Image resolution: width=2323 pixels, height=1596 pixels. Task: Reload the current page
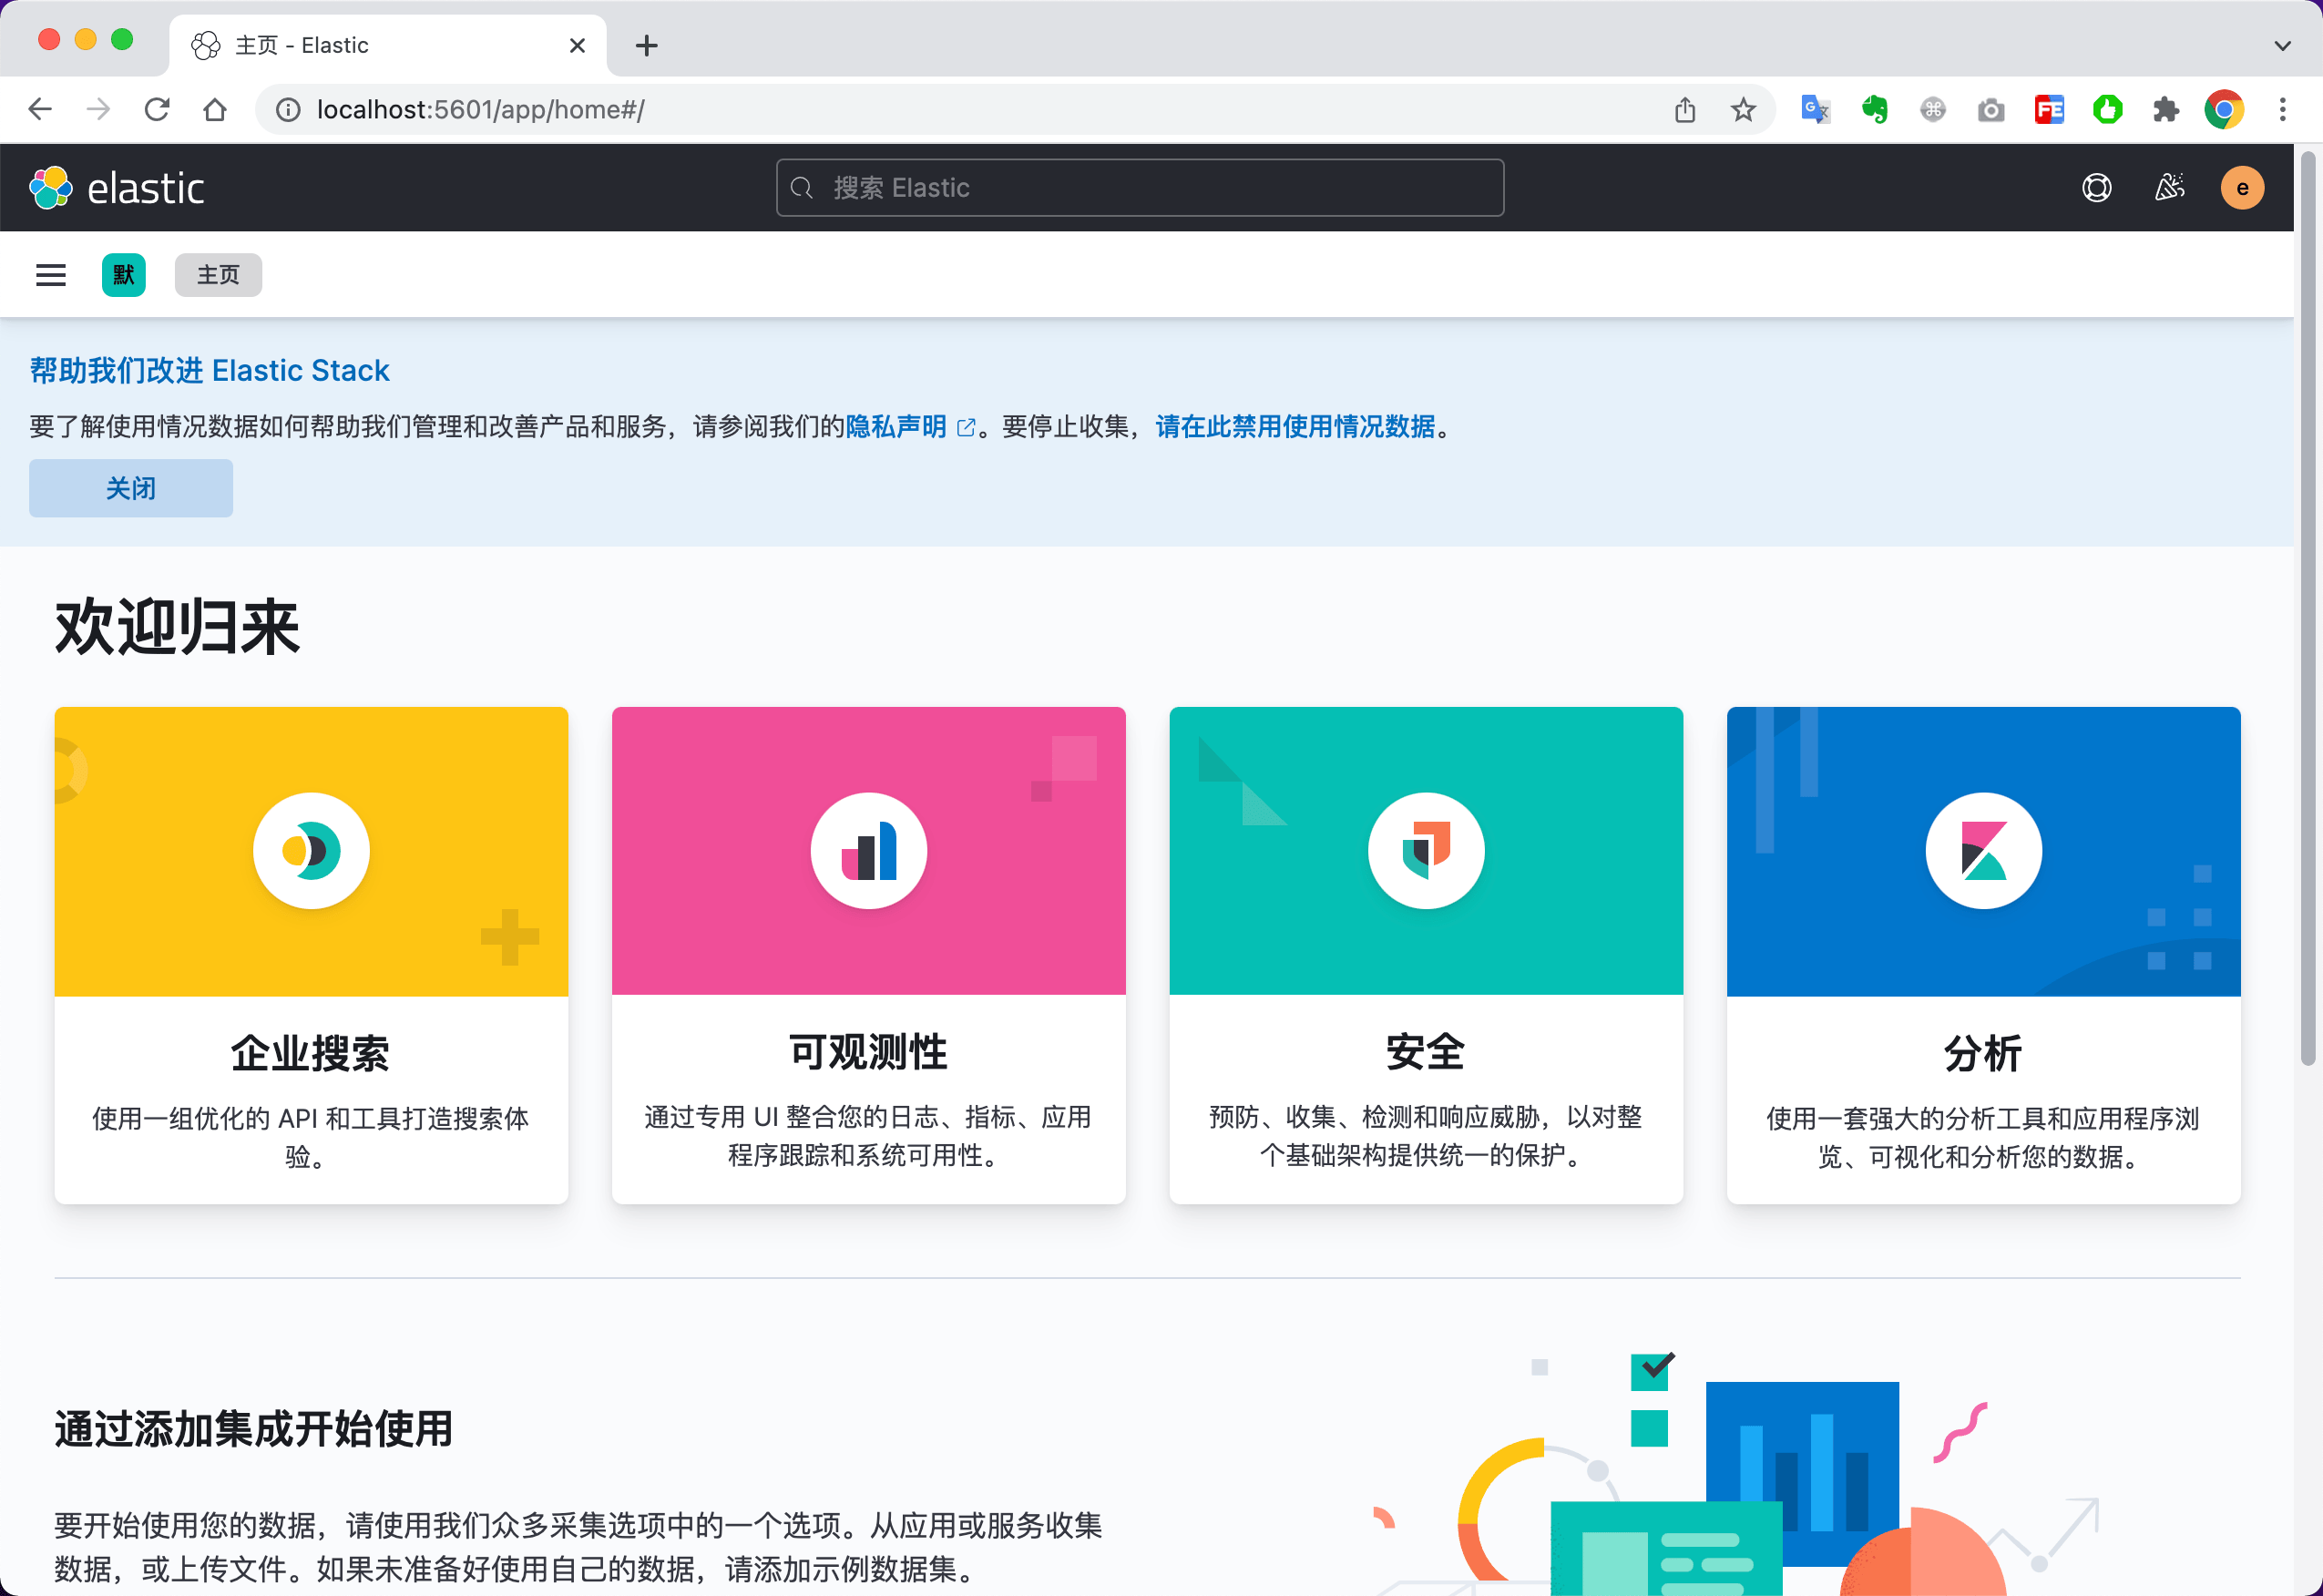157,109
